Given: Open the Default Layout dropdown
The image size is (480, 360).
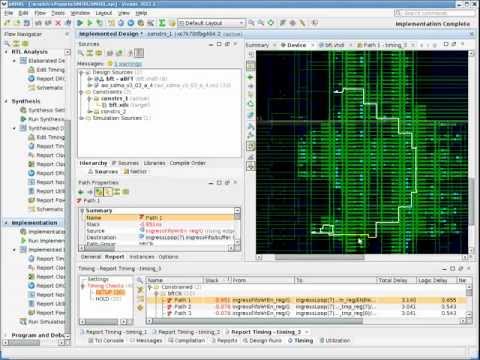Looking at the screenshot, I should [x=211, y=23].
